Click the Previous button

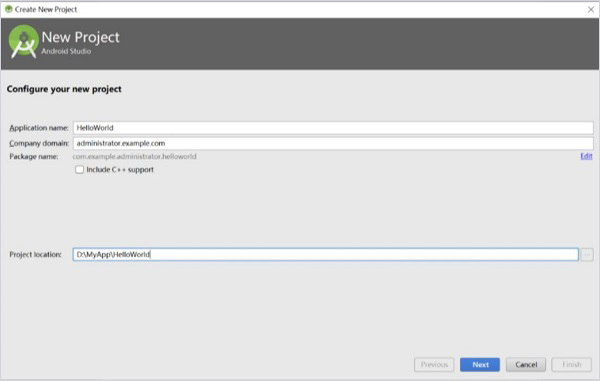[x=434, y=365]
